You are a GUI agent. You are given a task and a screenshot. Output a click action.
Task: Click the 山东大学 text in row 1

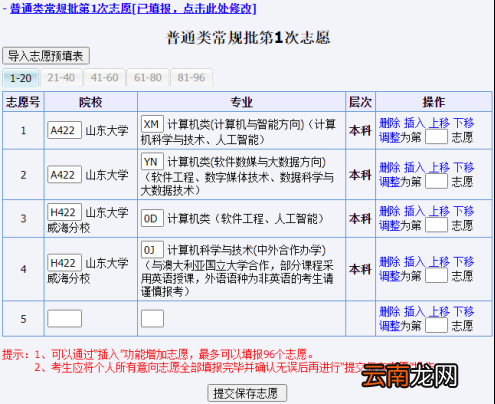107,130
